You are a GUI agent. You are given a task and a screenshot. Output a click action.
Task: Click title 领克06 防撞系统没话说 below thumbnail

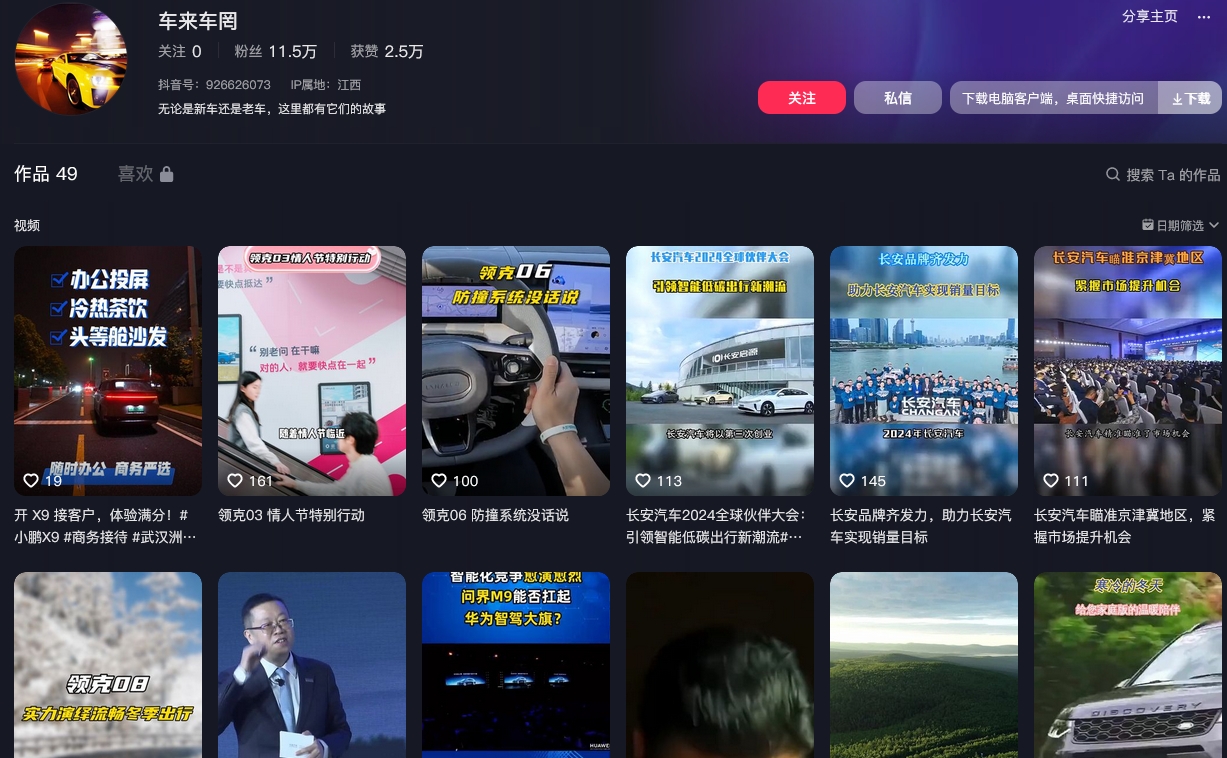click(x=495, y=515)
